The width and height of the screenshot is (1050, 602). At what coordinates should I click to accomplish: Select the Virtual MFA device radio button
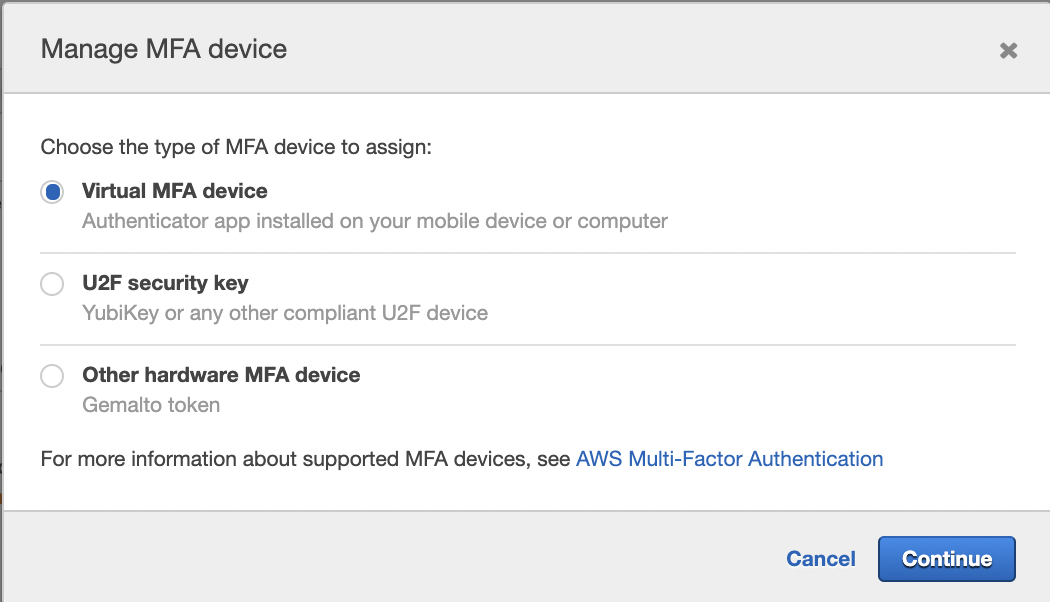pos(51,191)
